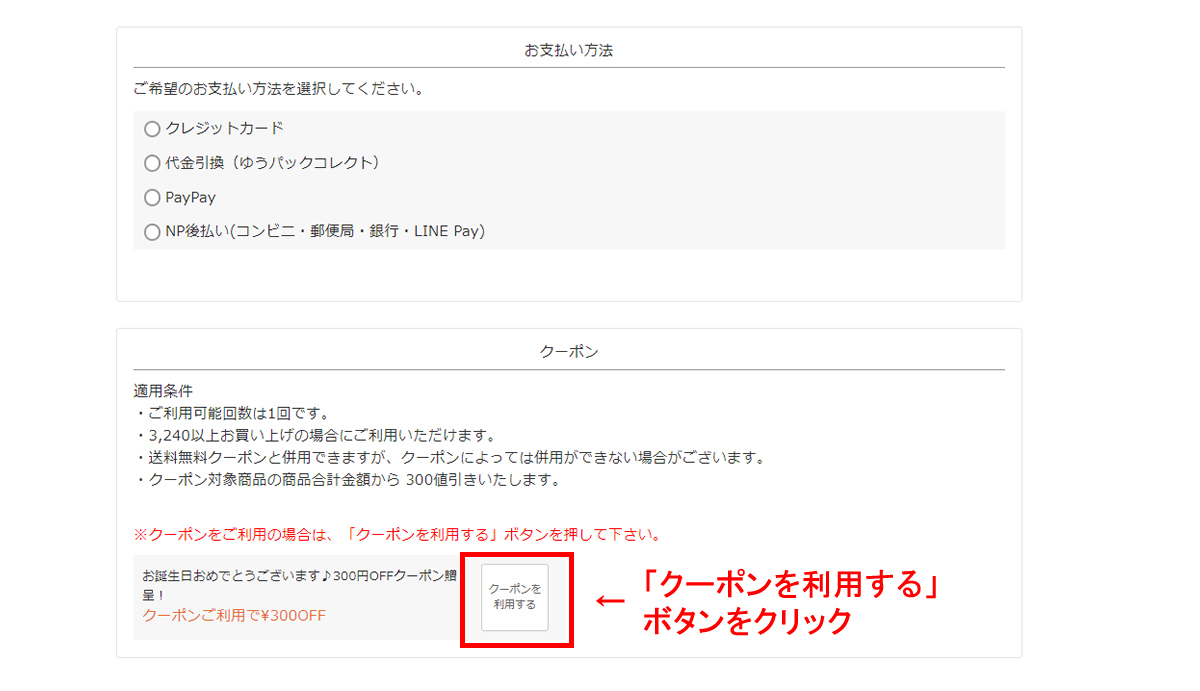Click the red ※クーポンをご利用の場合は notice
The image size is (1200, 691).
(x=397, y=534)
